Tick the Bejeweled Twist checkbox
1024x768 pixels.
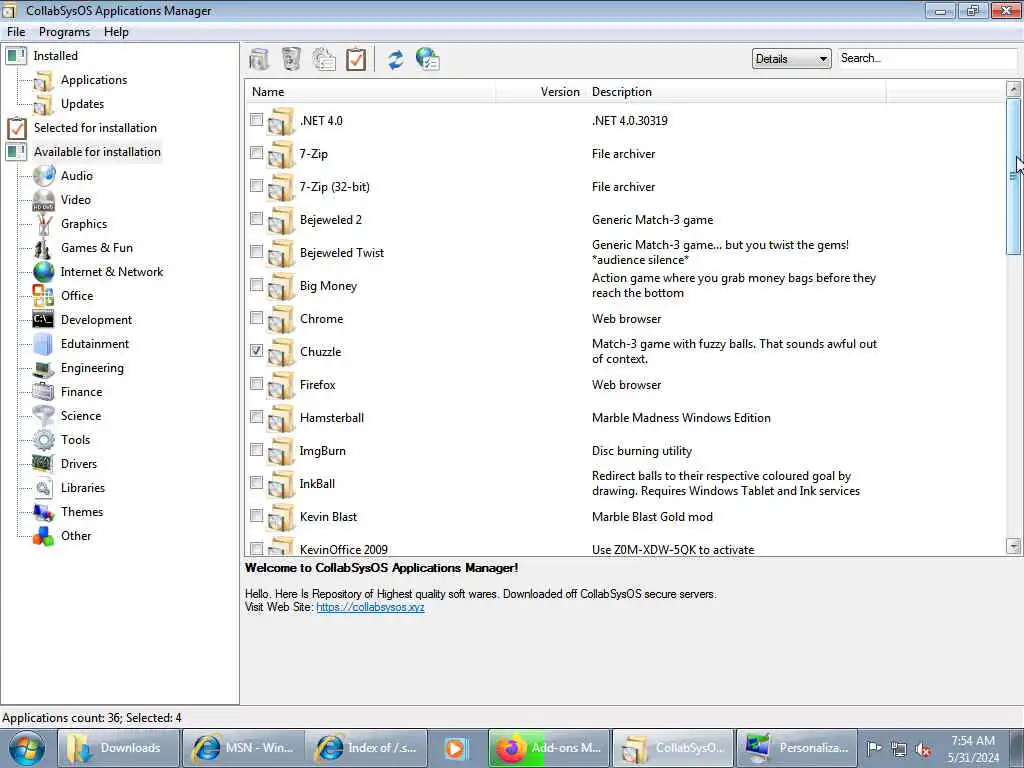click(257, 251)
